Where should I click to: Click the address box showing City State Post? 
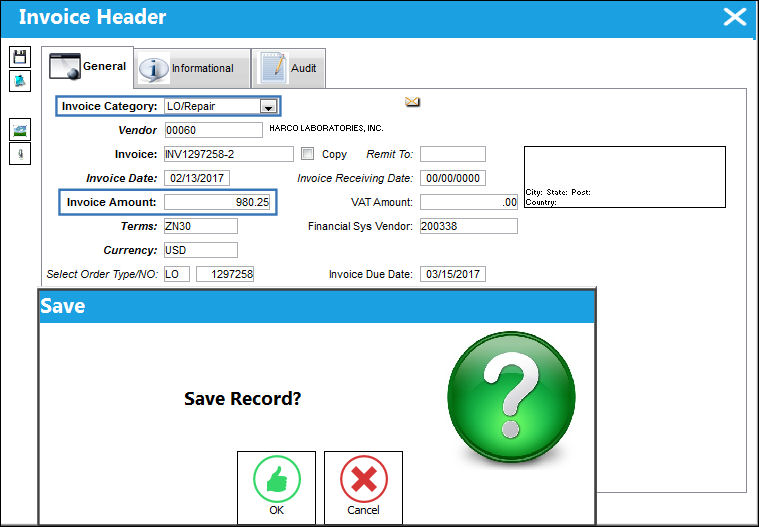coord(625,177)
